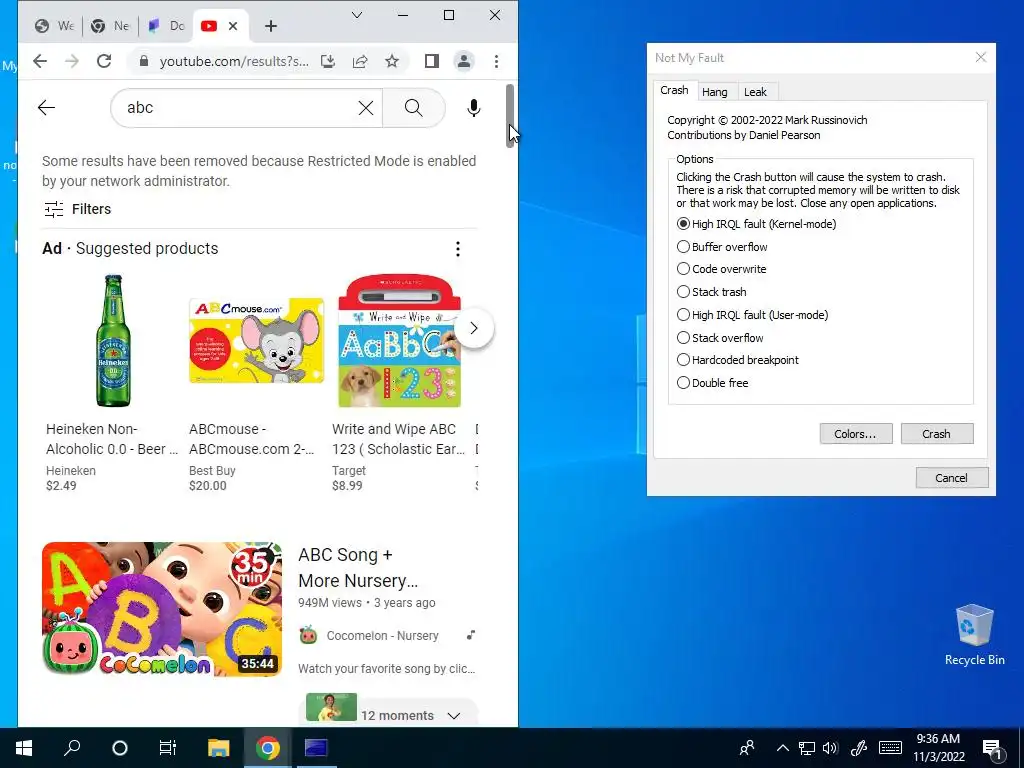Open Cortana circle icon

[x=120, y=748]
